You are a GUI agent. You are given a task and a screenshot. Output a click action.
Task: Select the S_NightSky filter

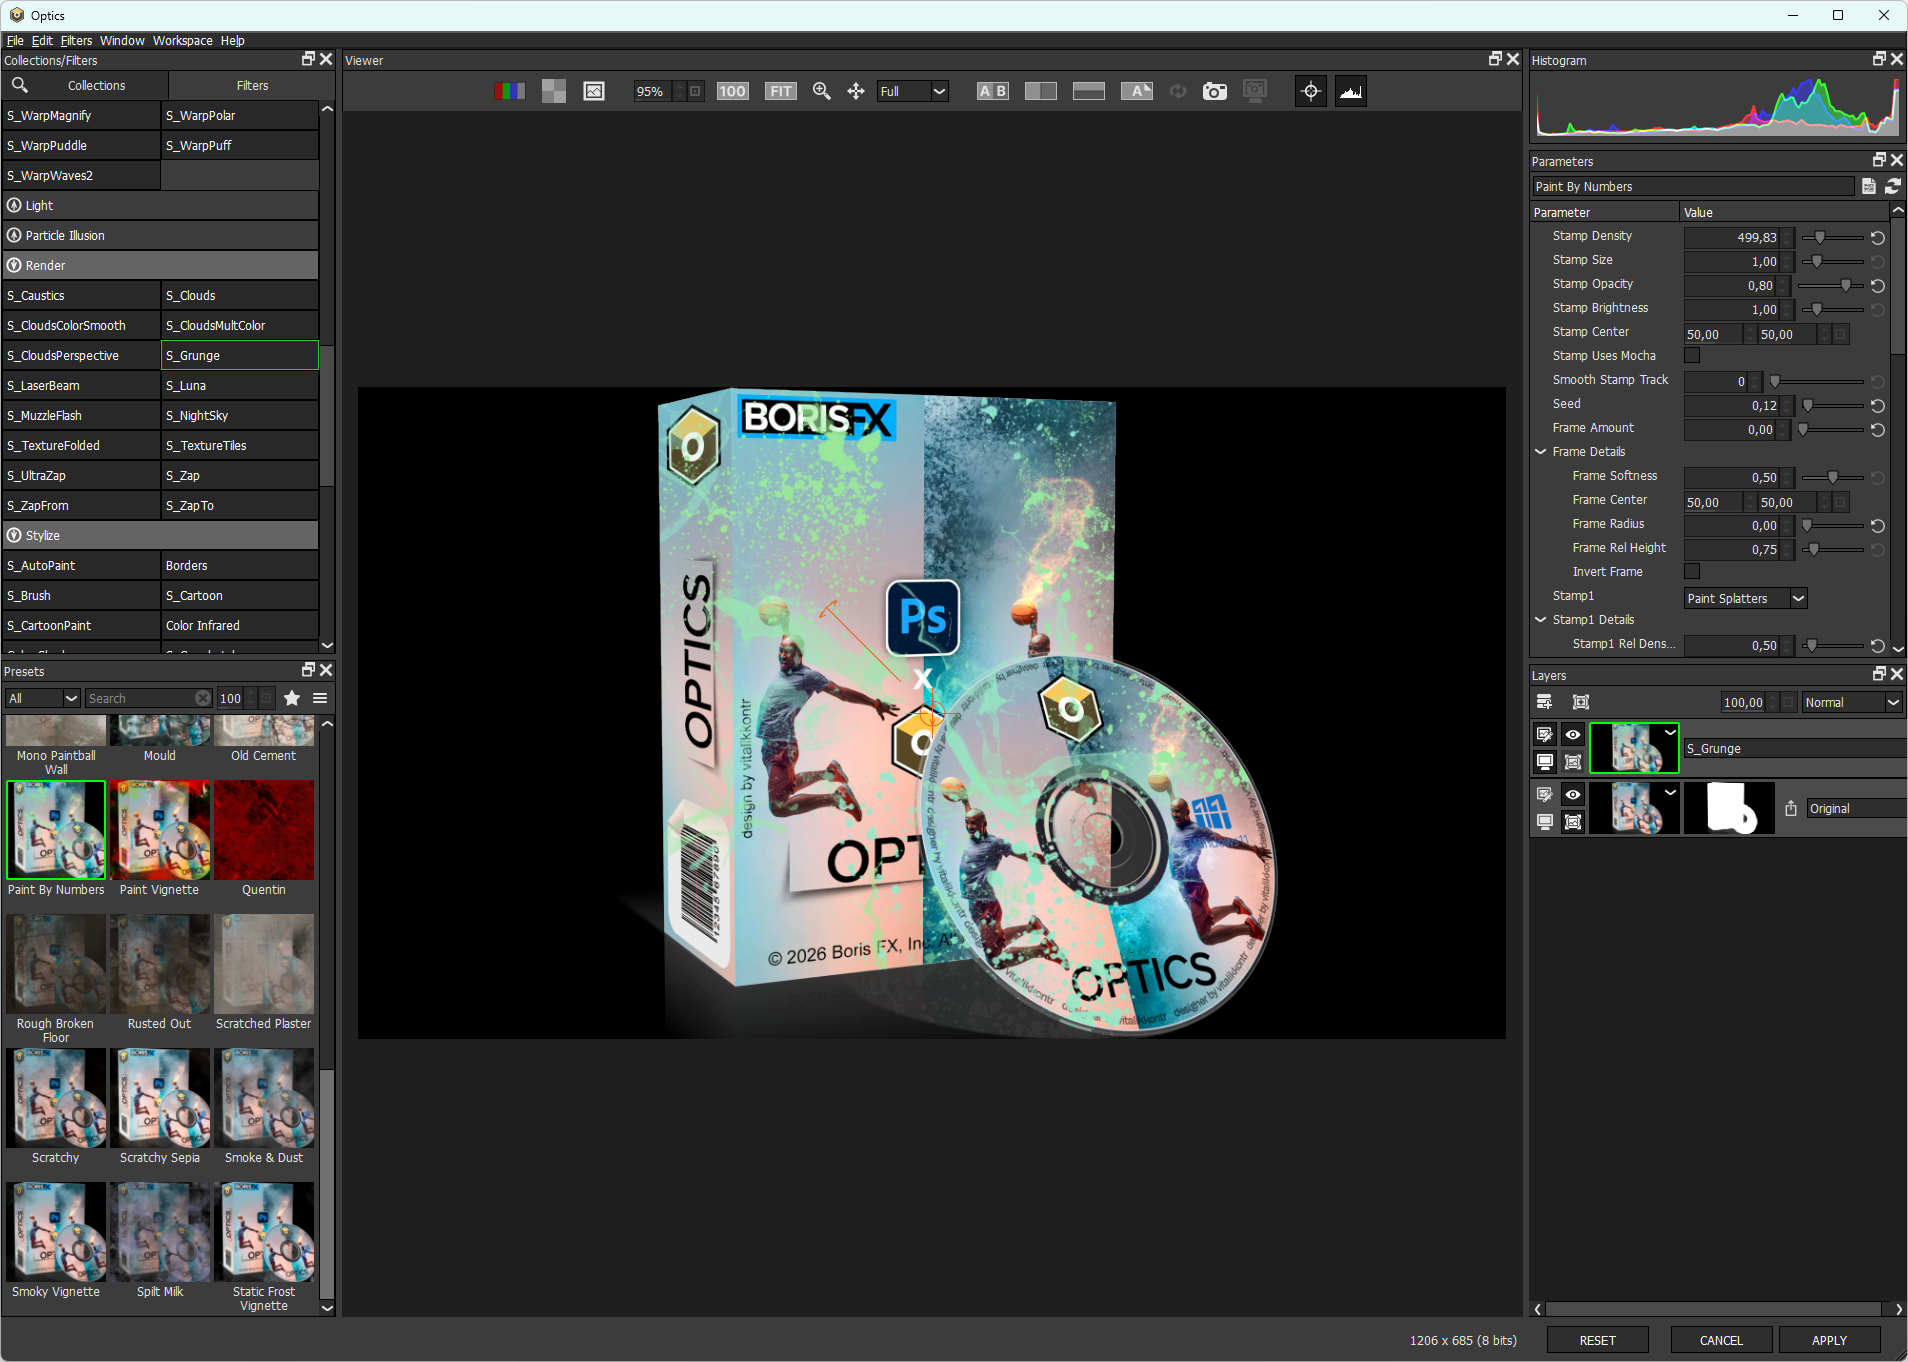[x=240, y=415]
